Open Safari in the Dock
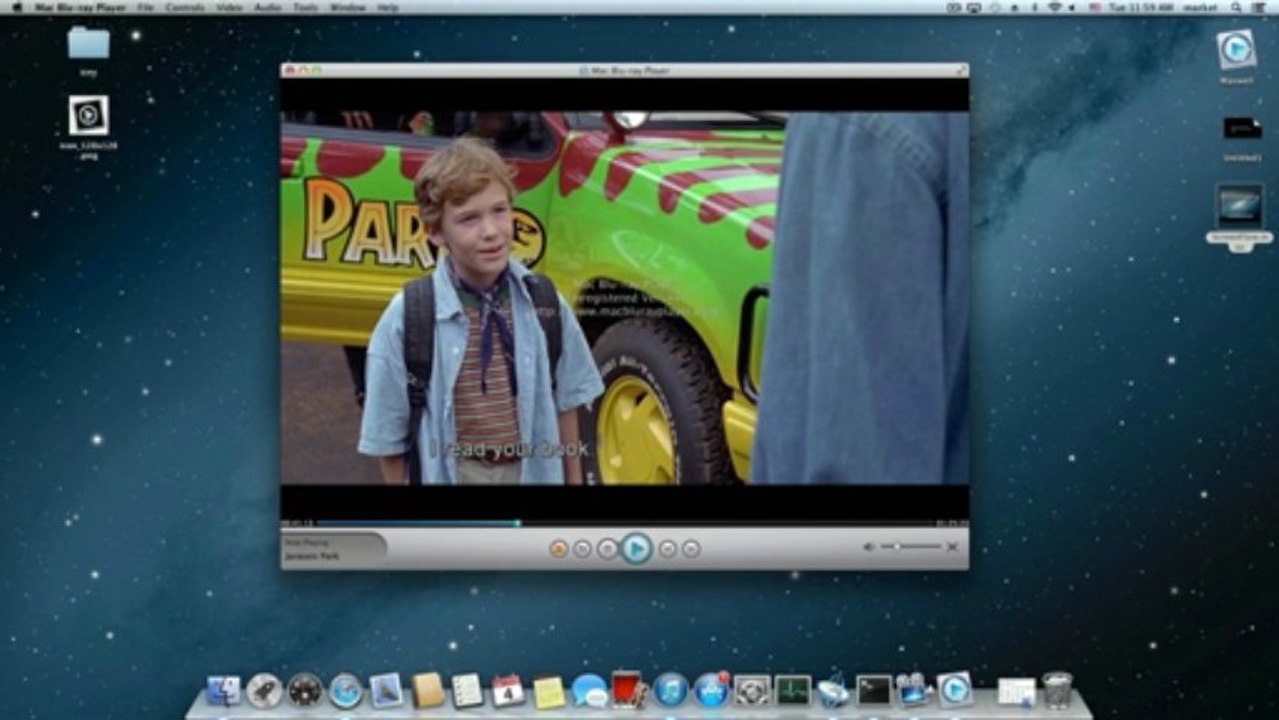Screen dimensions: 1279x720 pos(345,690)
